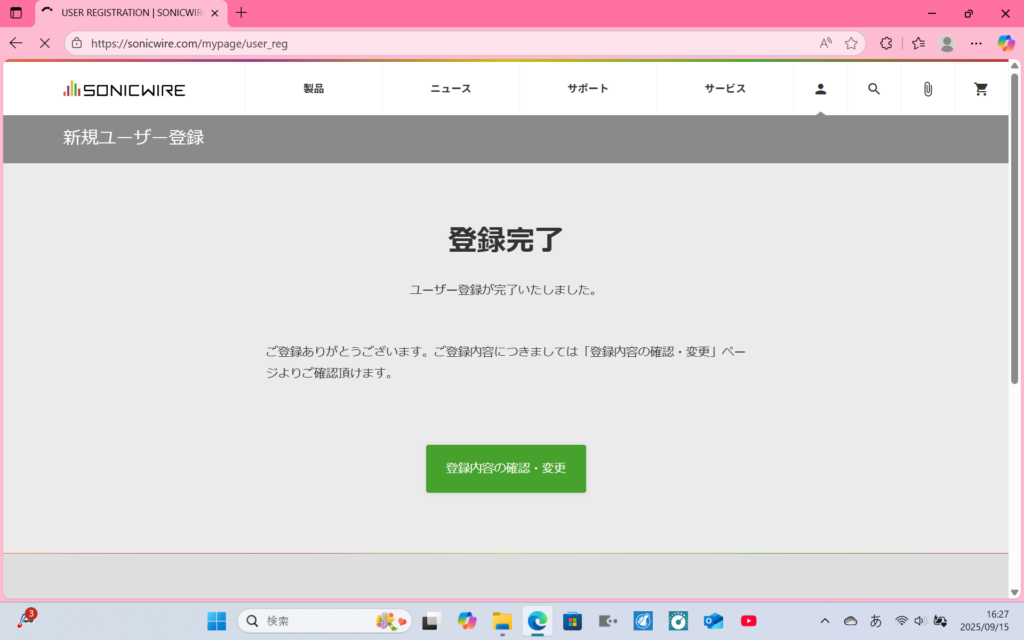1024x640 pixels.
Task: Open the user account icon in site header
Action: [x=820, y=89]
